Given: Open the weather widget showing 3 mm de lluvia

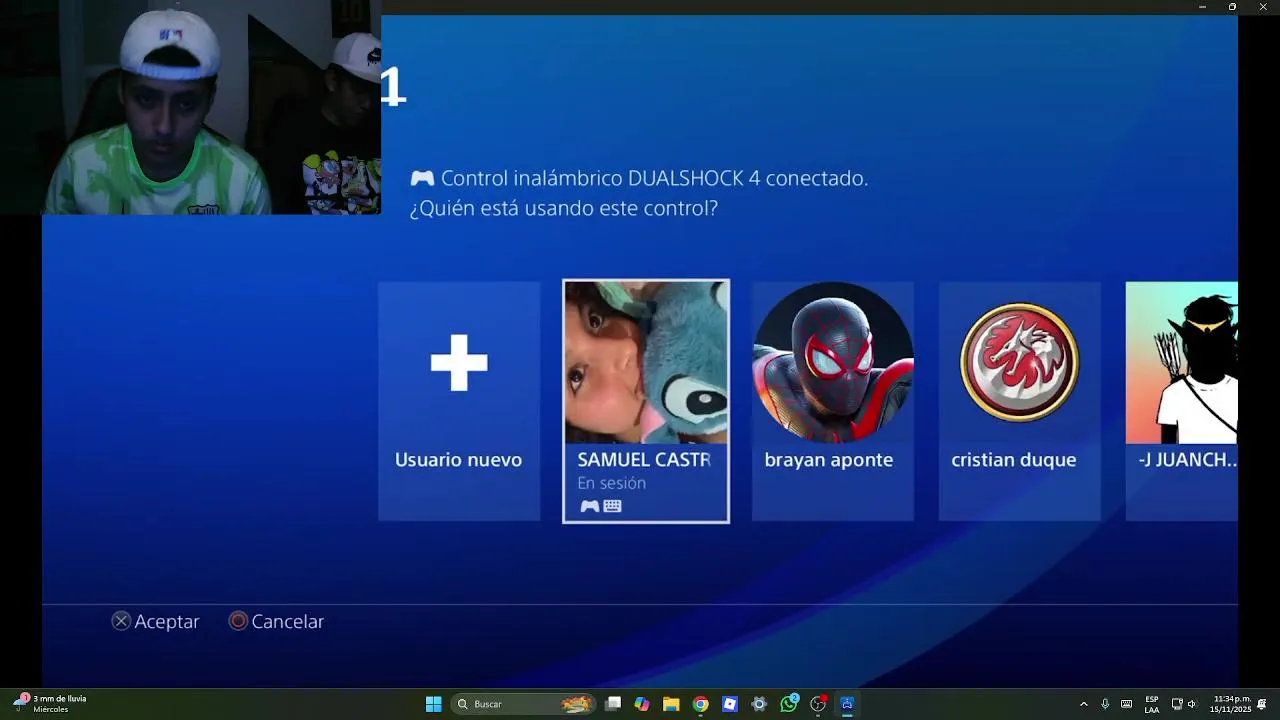Looking at the screenshot, I should 50,704.
